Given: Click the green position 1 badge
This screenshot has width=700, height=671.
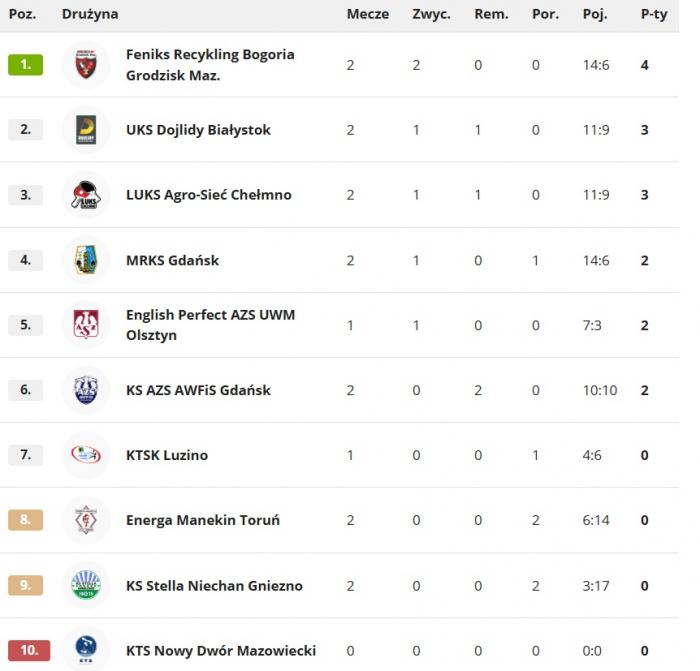Looking at the screenshot, I should [25, 65].
